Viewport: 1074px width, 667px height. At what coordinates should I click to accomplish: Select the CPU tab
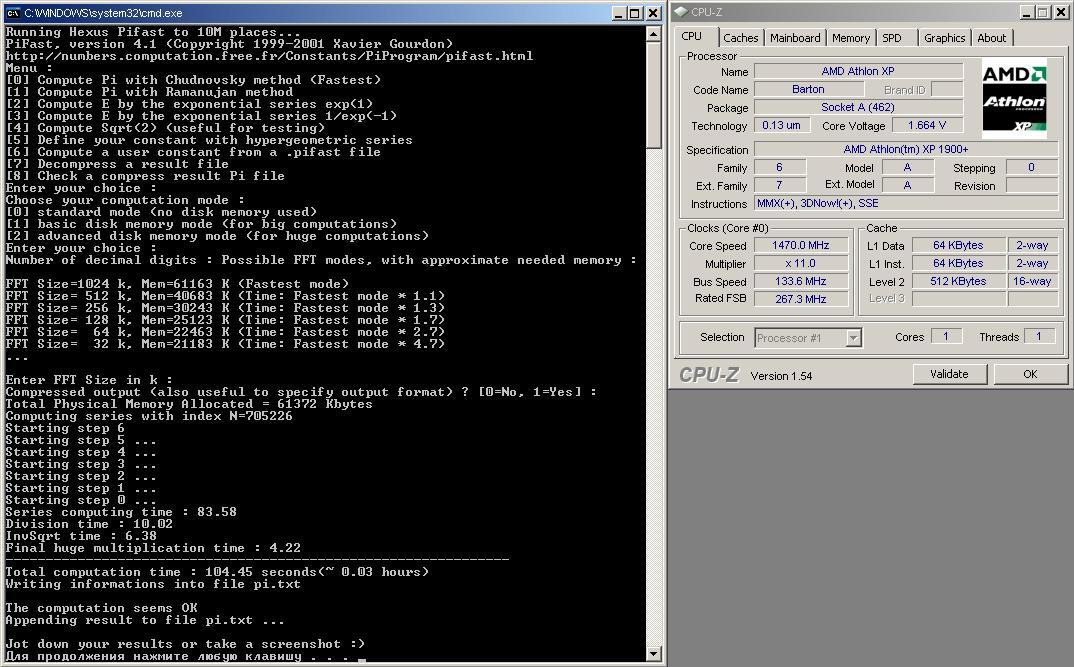[692, 36]
